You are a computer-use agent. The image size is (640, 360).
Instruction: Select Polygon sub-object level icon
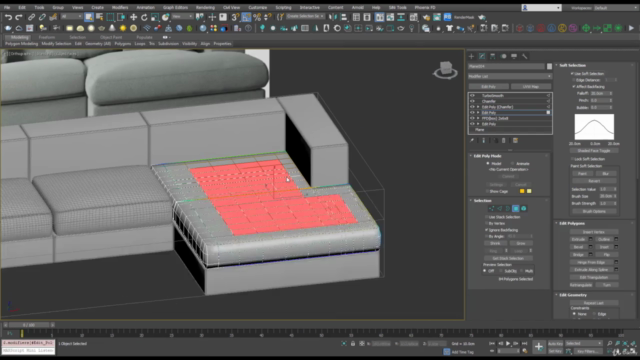(516, 209)
